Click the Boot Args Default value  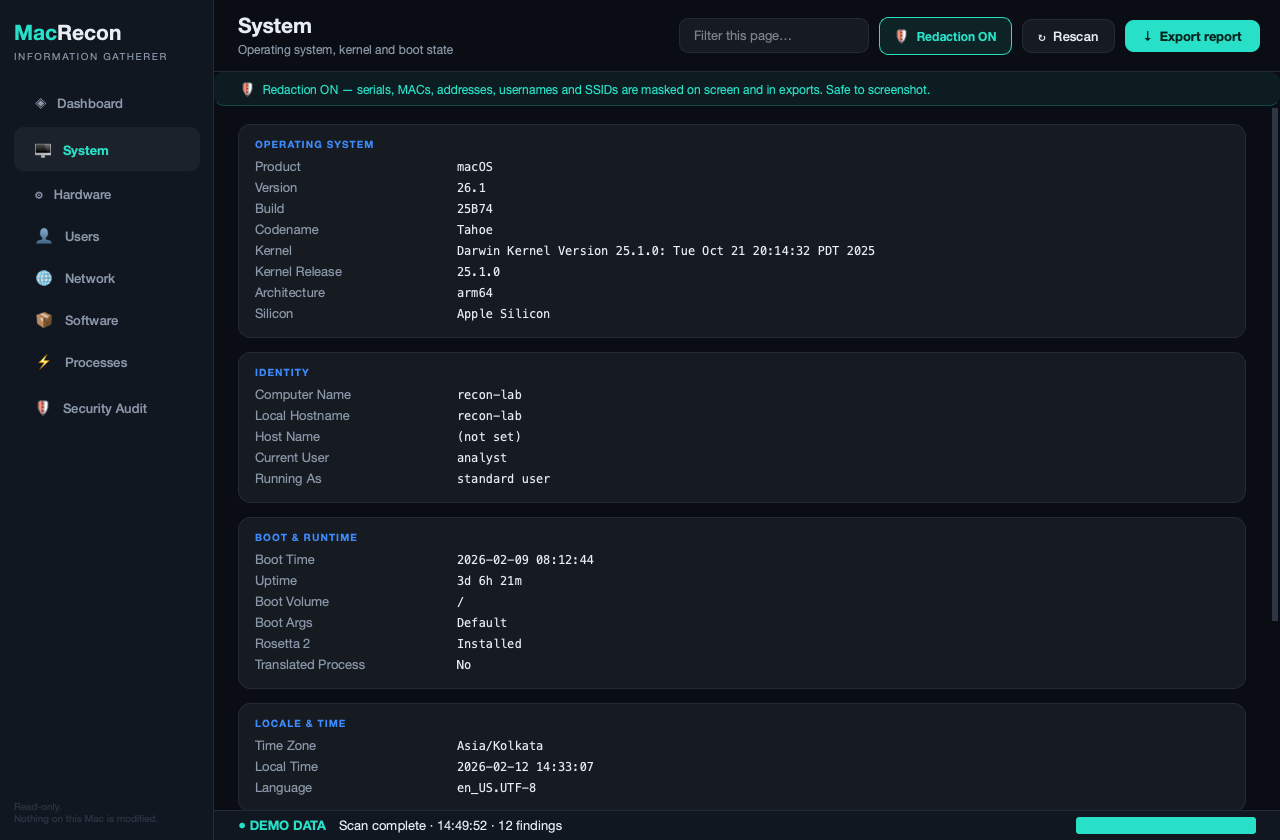[x=482, y=622]
